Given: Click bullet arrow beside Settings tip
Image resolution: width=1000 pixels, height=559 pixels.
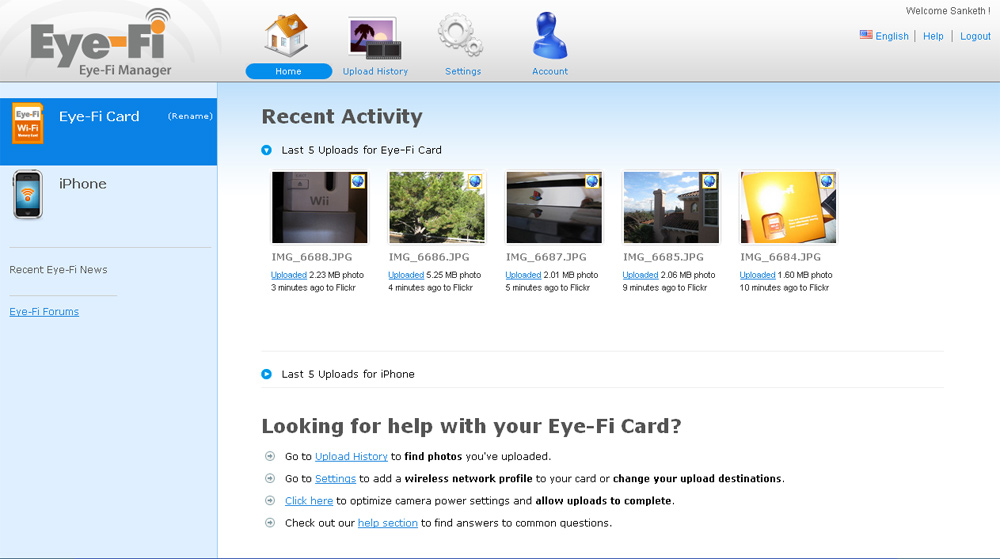Looking at the screenshot, I should [x=270, y=478].
